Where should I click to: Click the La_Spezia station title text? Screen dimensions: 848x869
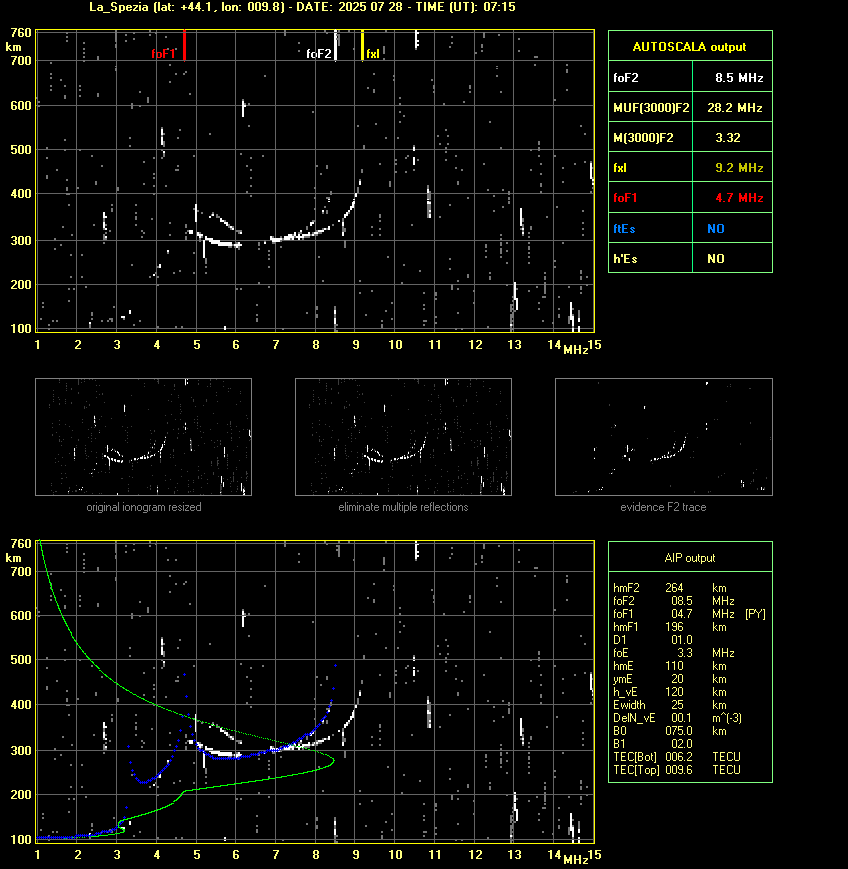click(x=119, y=7)
